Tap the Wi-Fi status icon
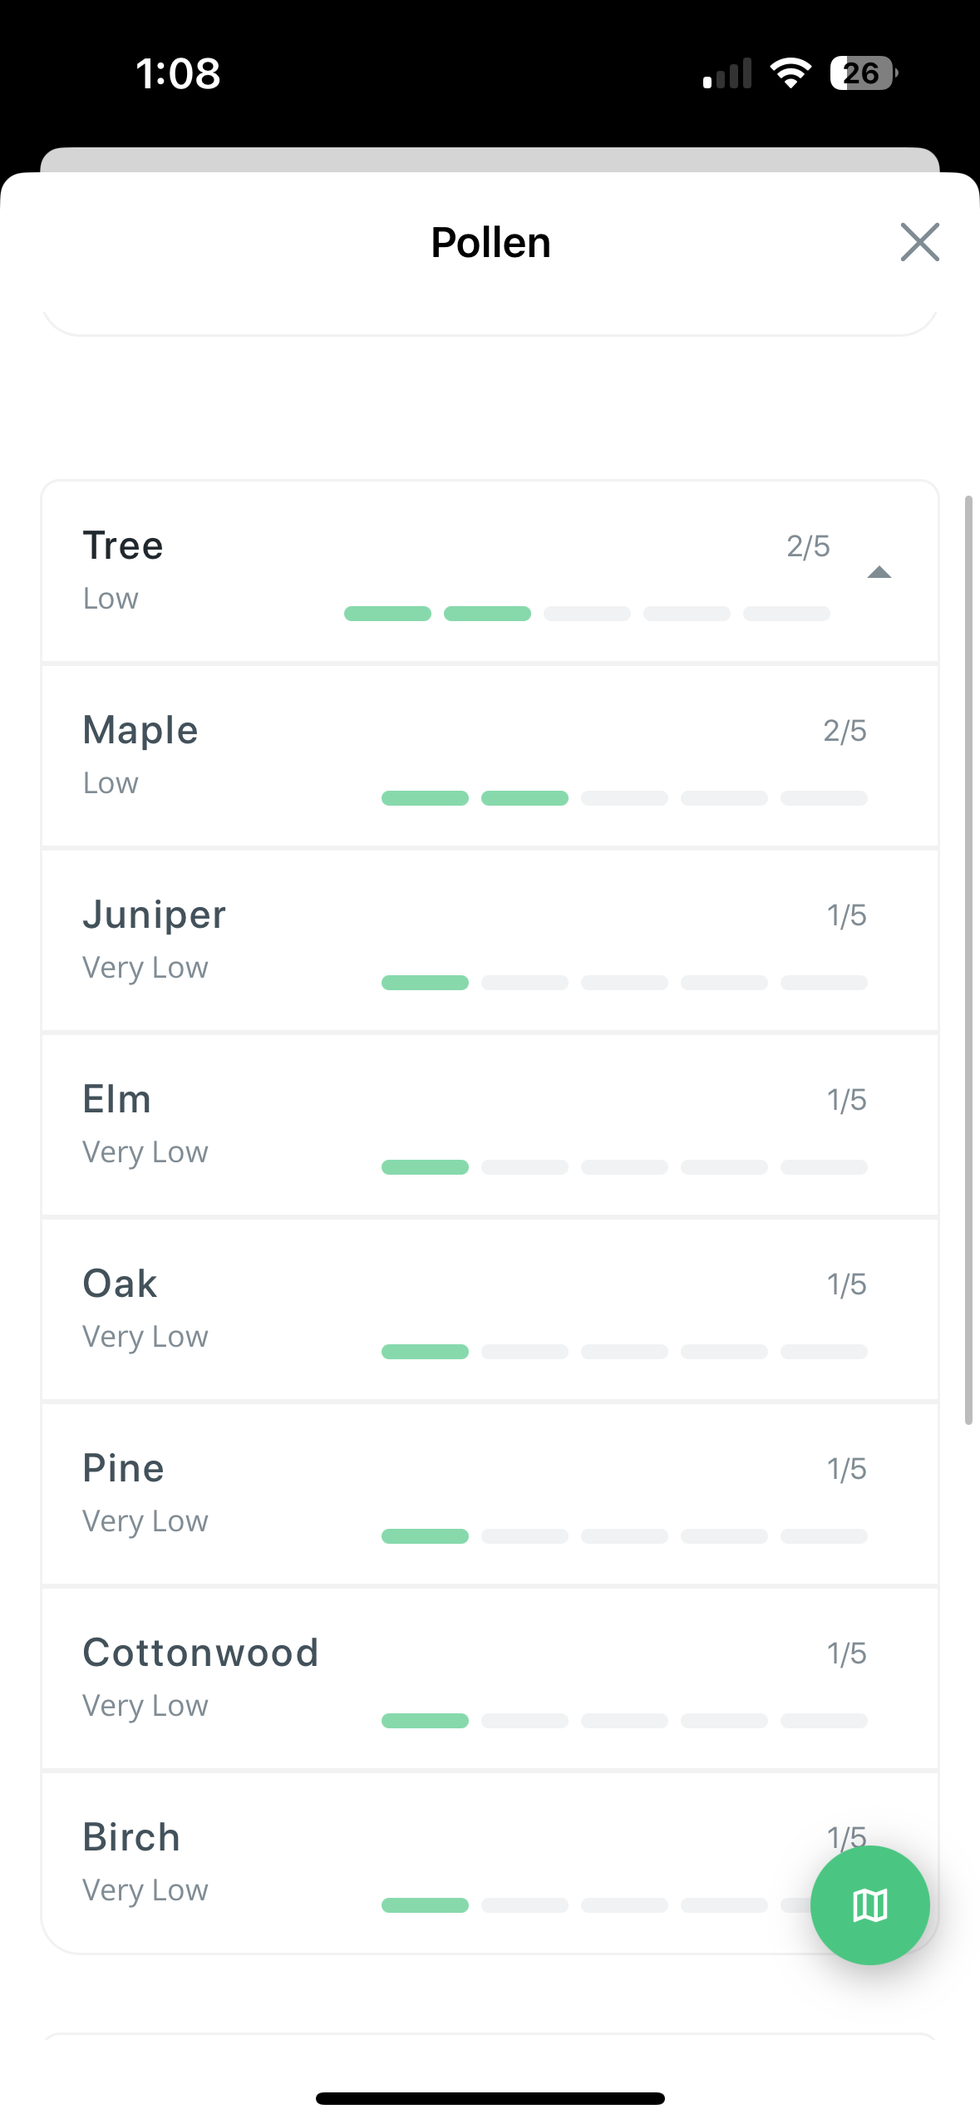Image resolution: width=980 pixels, height=2125 pixels. [790, 73]
